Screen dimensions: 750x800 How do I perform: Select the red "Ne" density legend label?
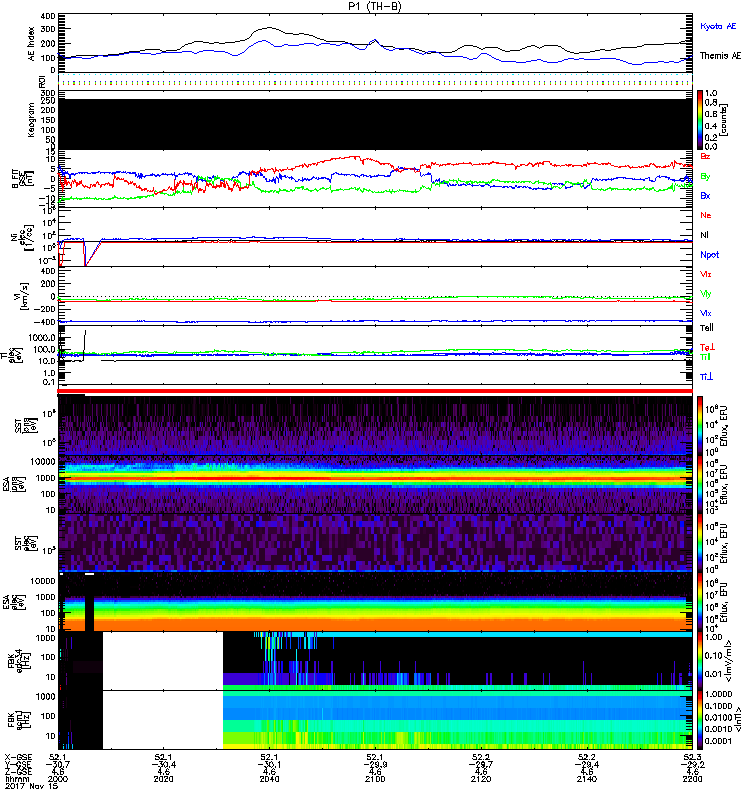click(x=706, y=215)
